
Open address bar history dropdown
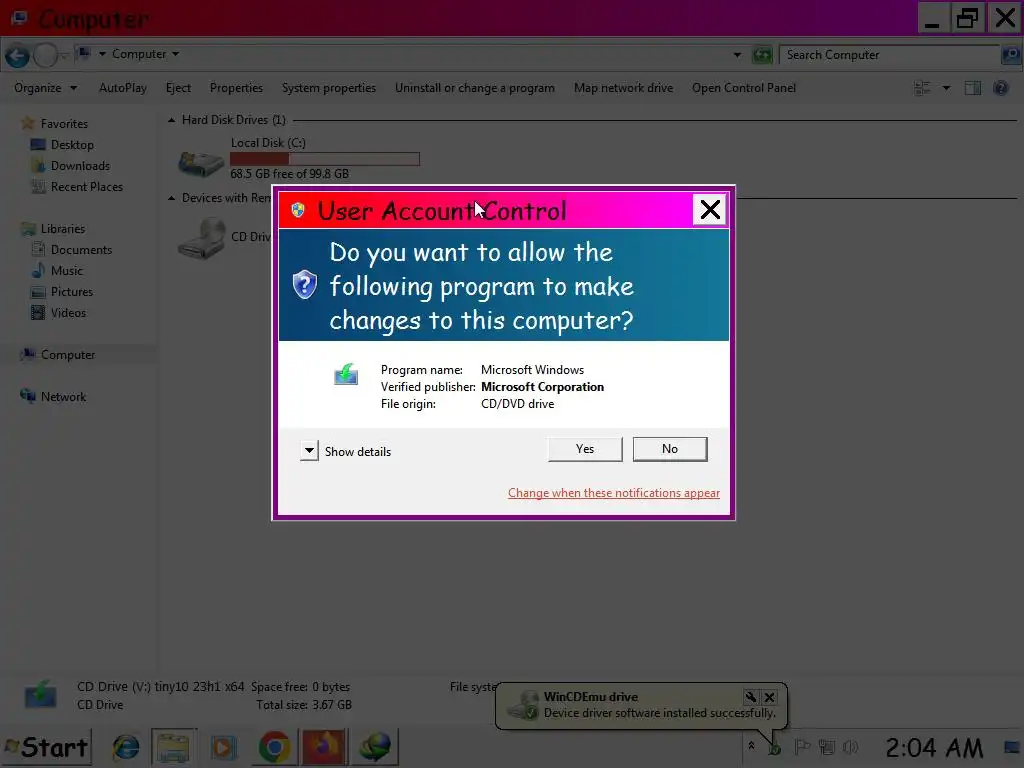[737, 55]
